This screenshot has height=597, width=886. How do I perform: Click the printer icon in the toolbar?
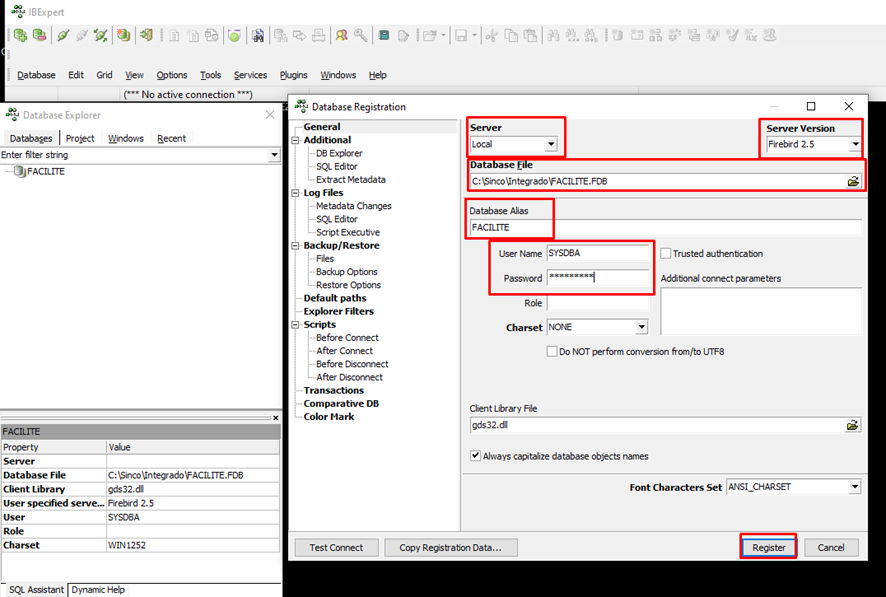(x=318, y=35)
